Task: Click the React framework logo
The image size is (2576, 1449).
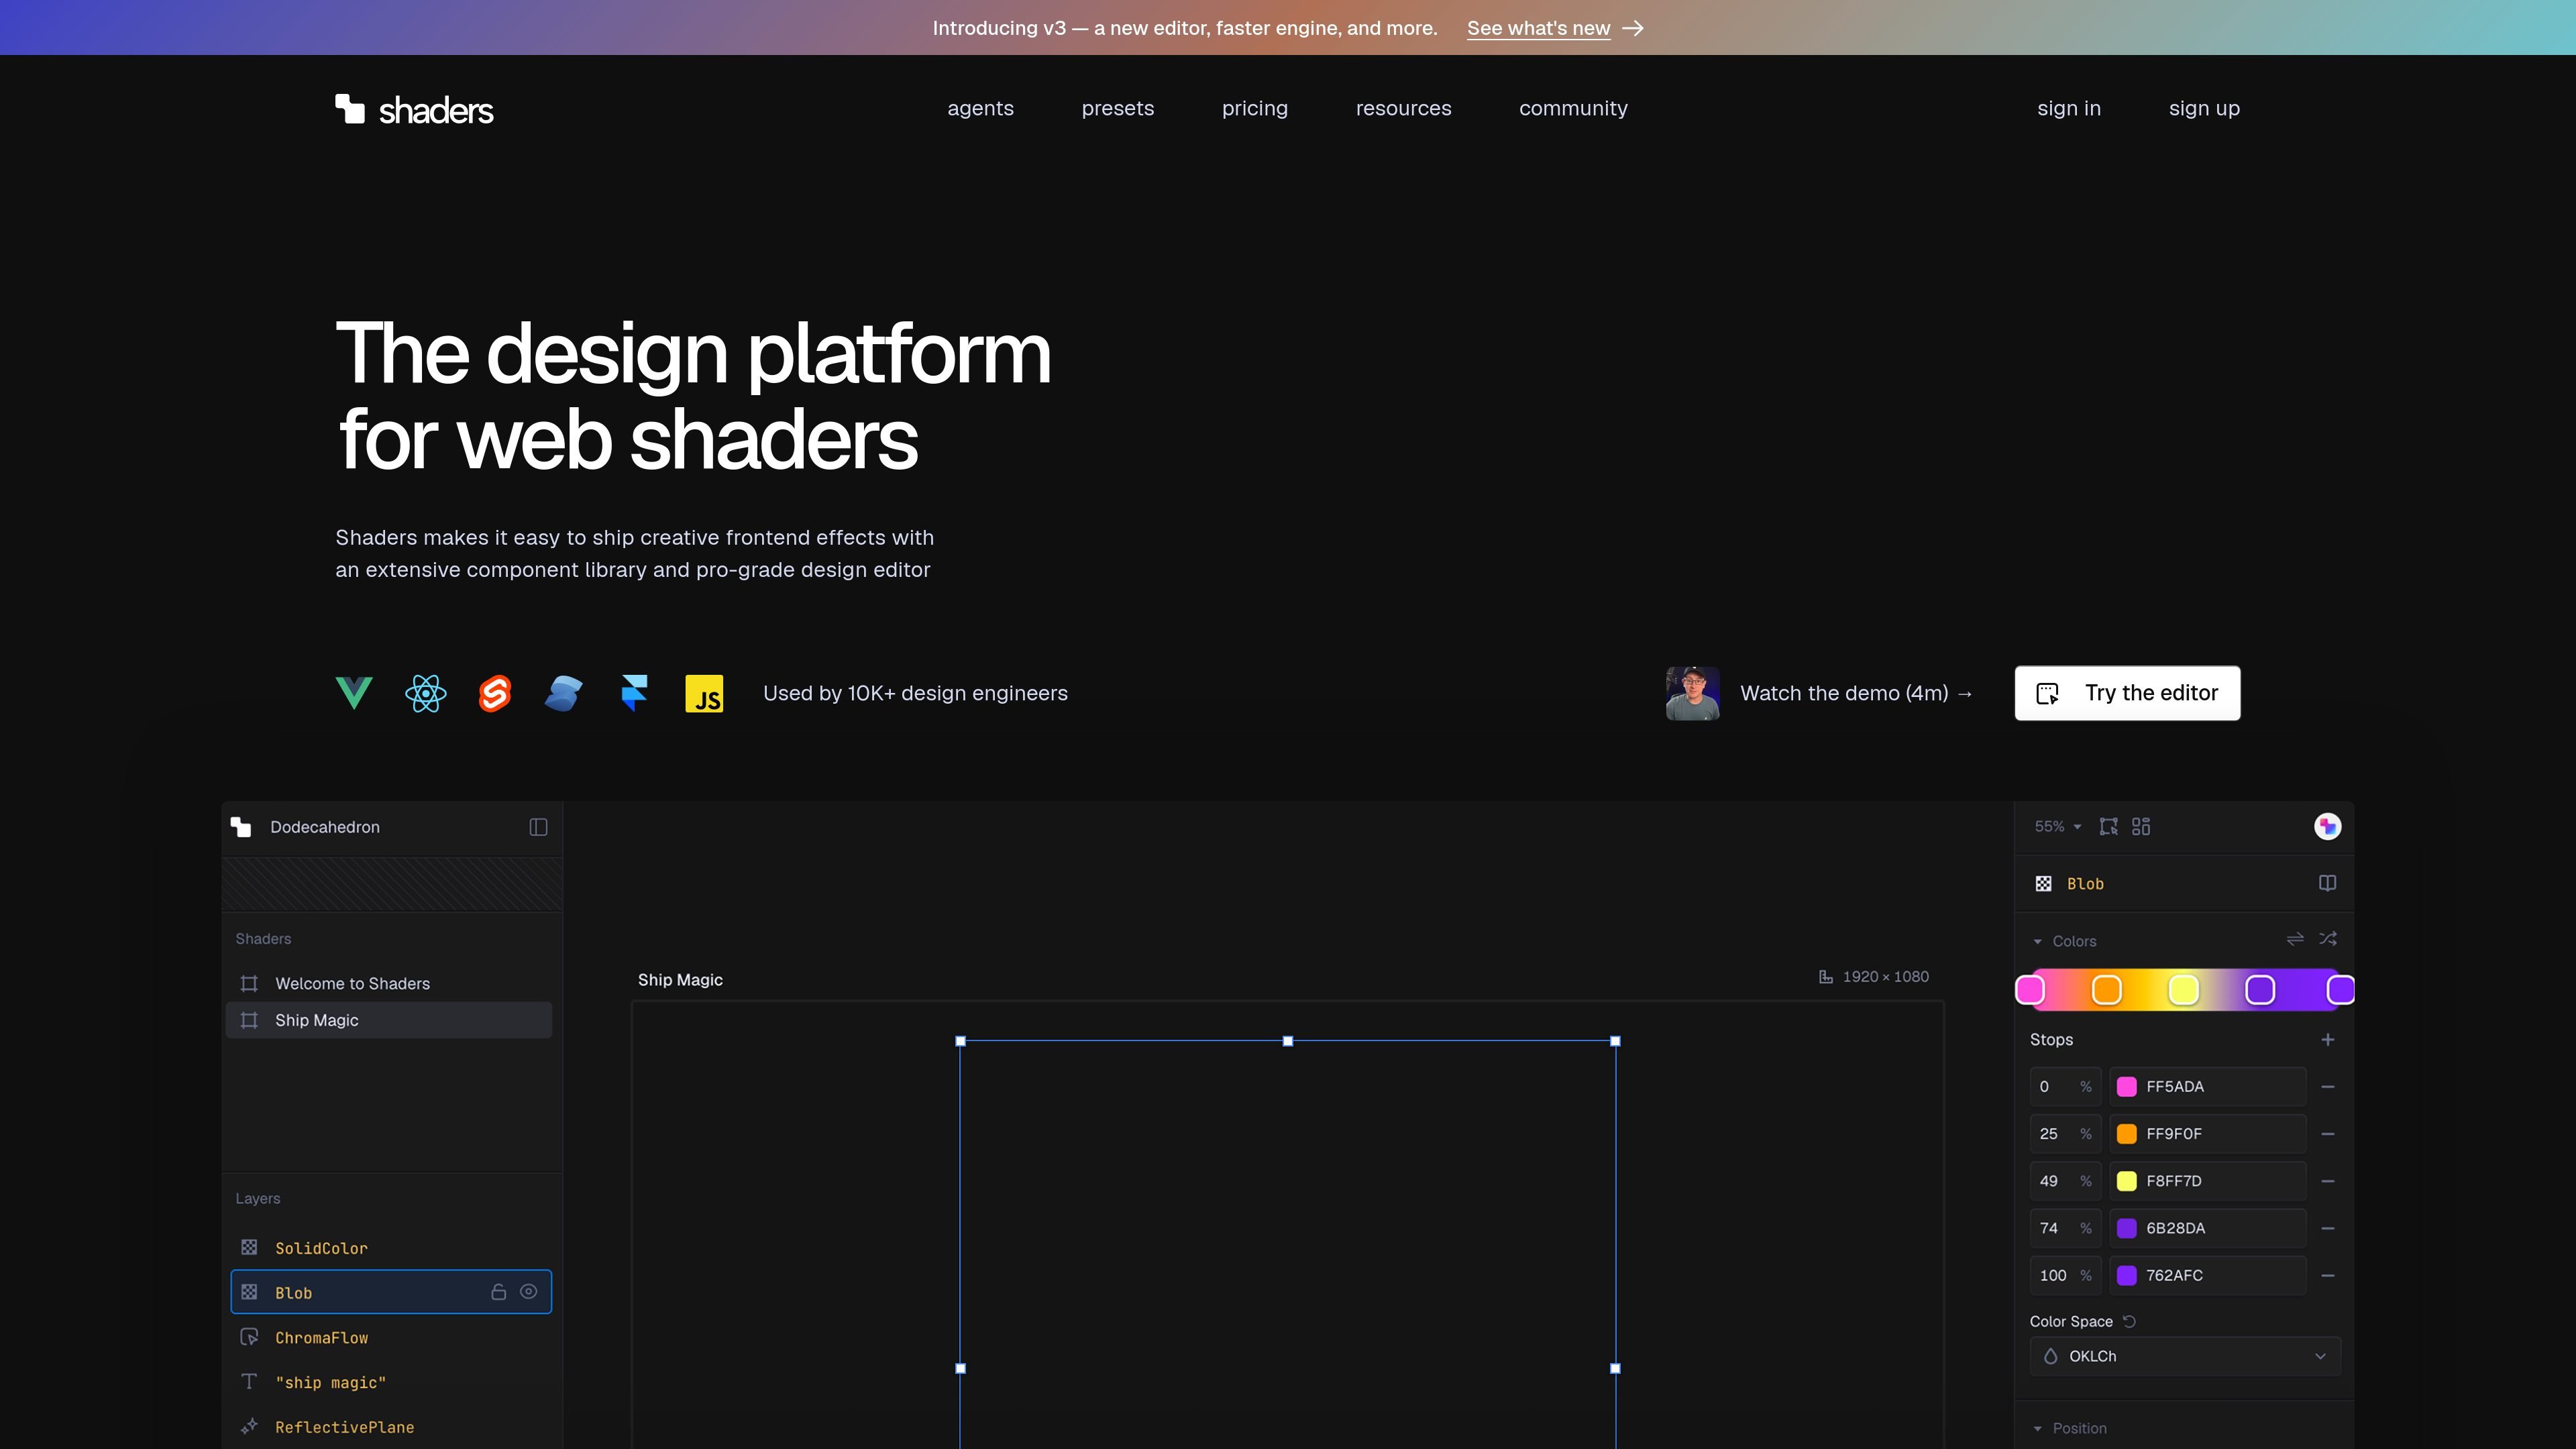Action: point(426,693)
